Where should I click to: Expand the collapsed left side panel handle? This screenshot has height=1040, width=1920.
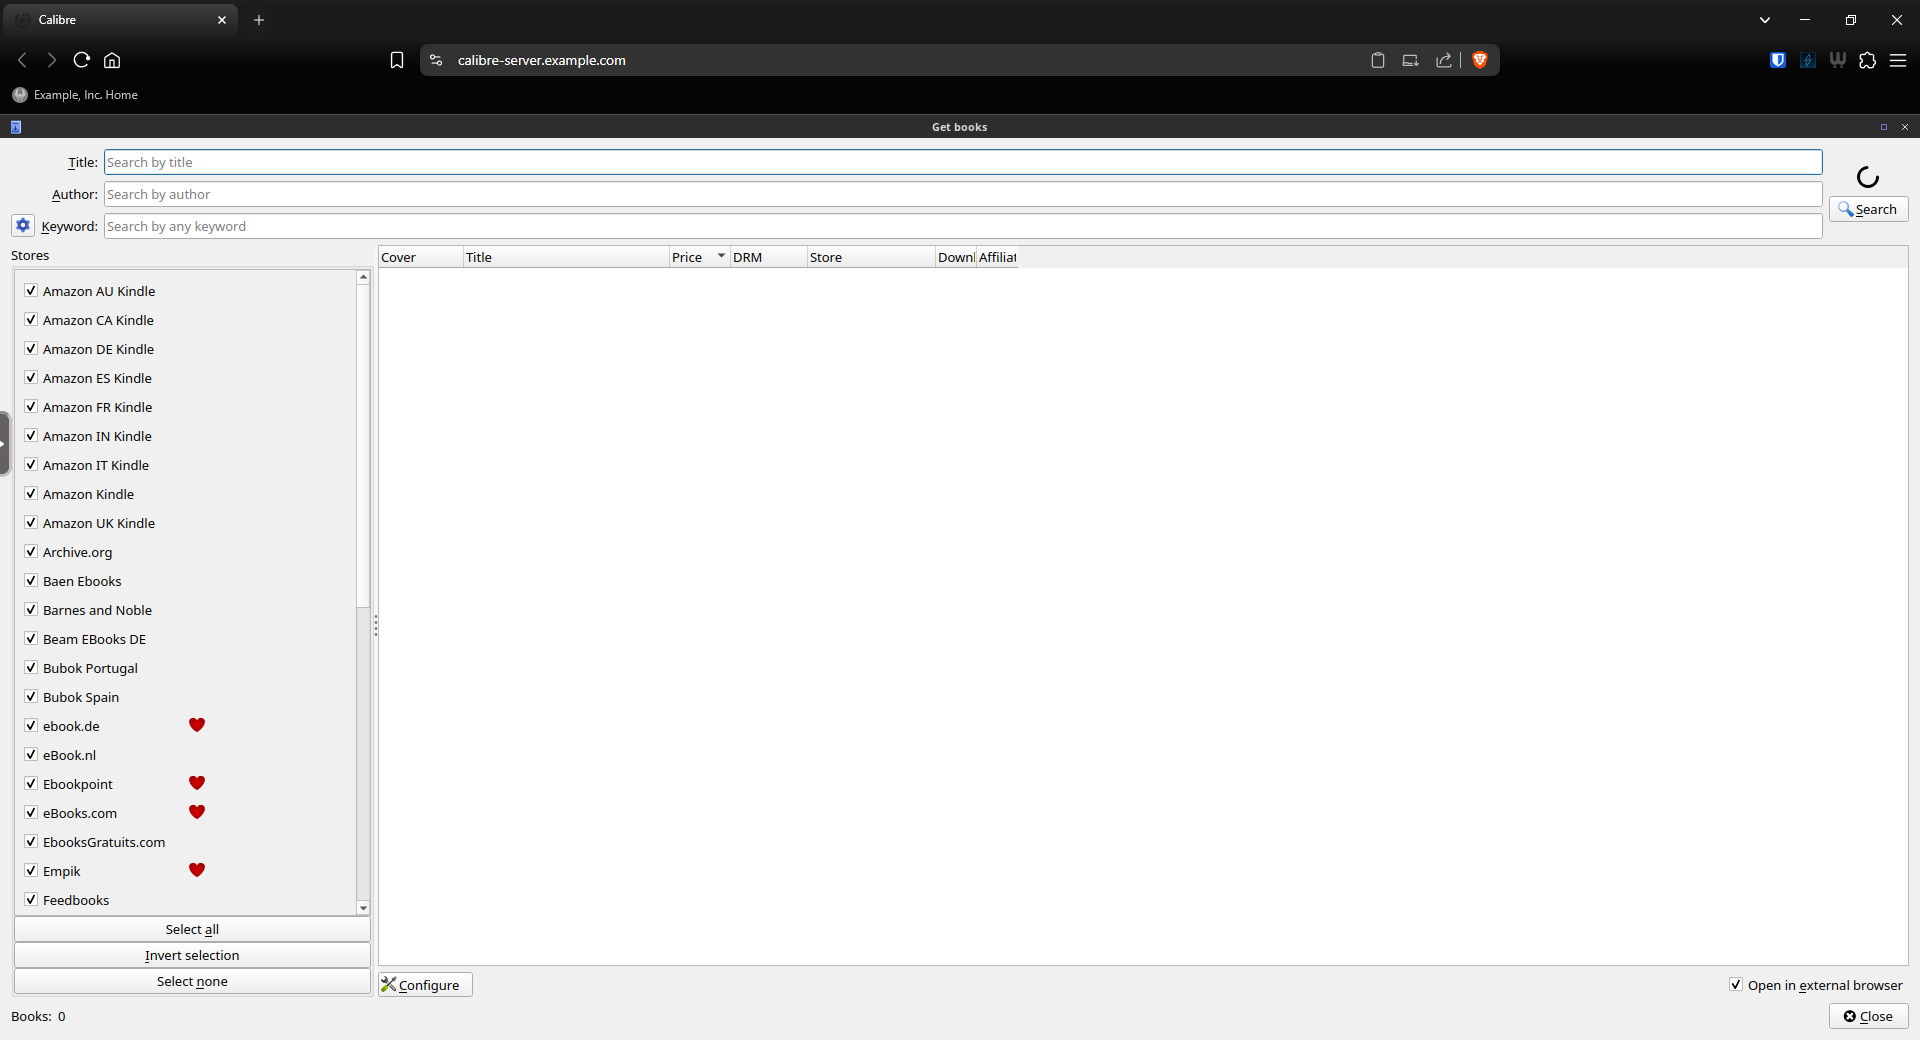pos(4,443)
